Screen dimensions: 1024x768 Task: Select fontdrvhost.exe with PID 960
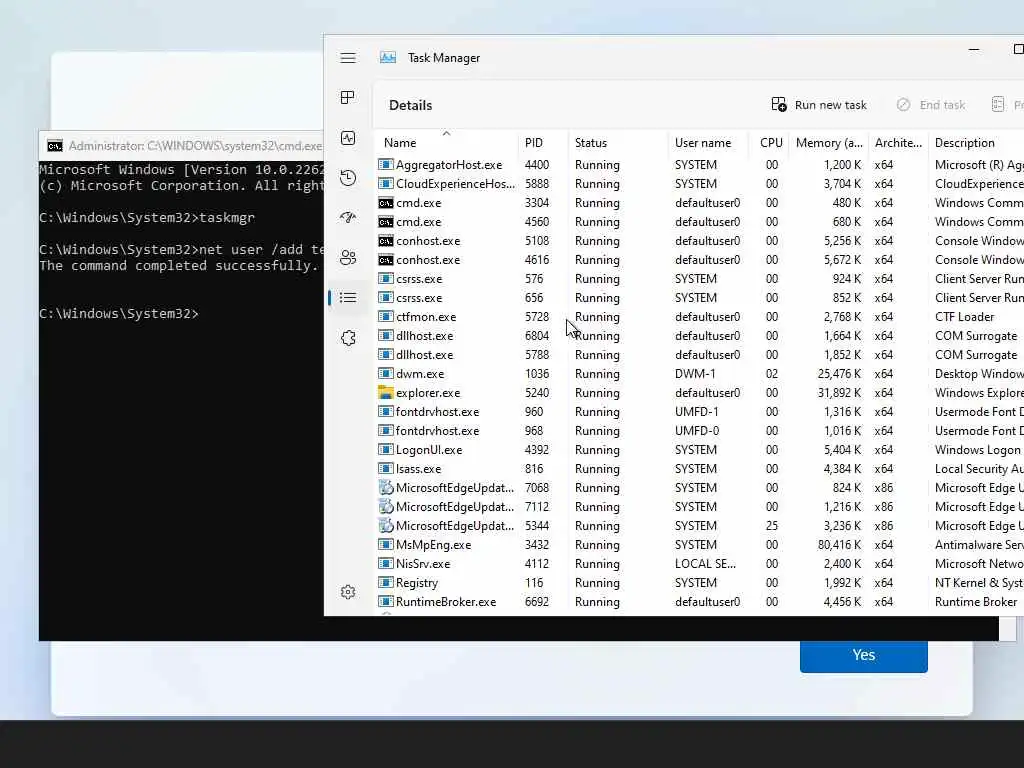point(700,411)
